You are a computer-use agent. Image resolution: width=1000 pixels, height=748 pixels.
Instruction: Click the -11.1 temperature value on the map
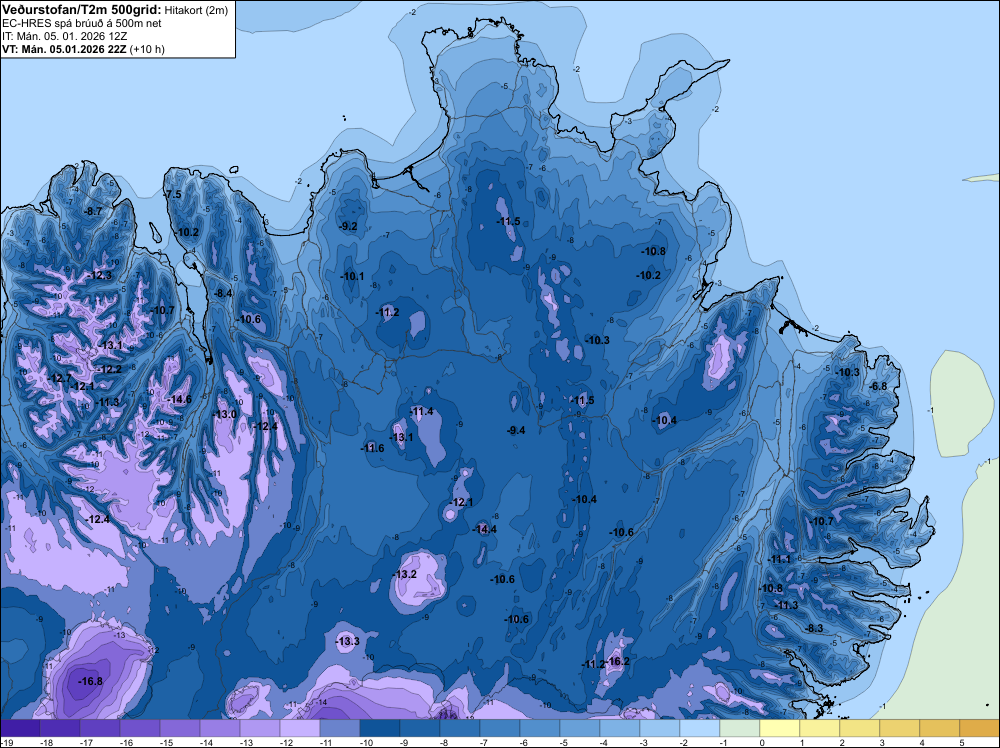[x=779, y=559]
